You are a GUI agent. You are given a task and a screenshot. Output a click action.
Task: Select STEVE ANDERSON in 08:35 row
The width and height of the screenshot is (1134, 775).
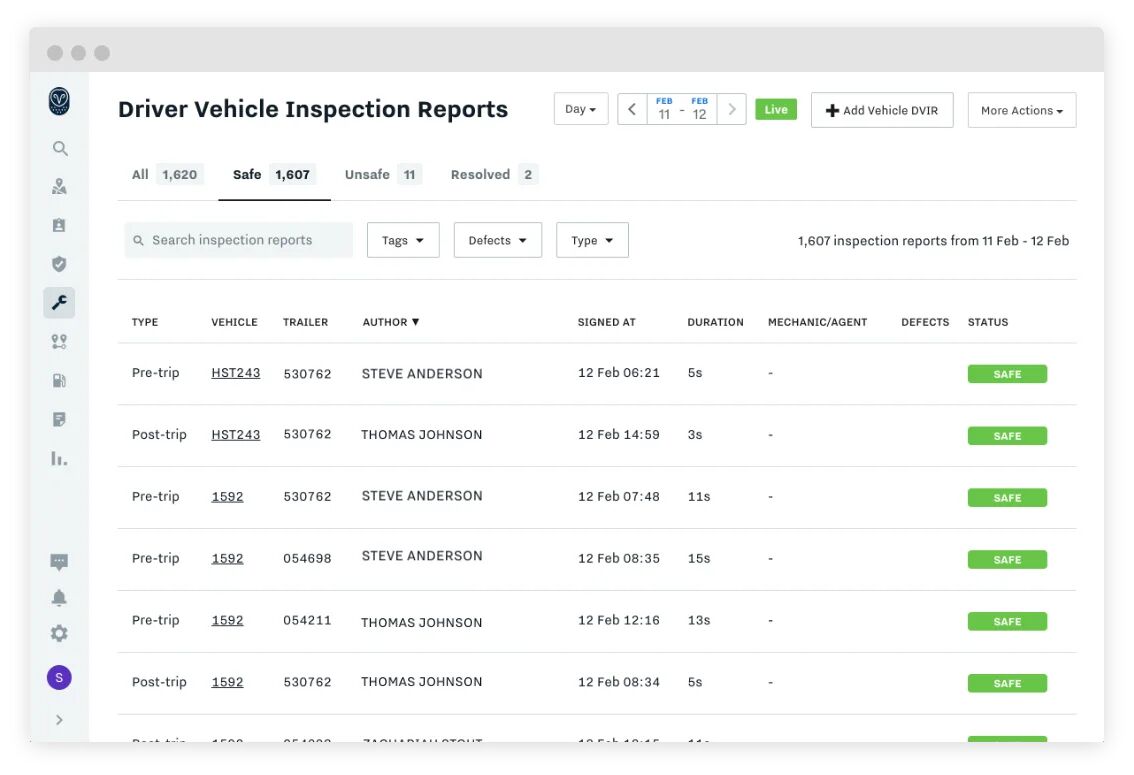point(422,556)
